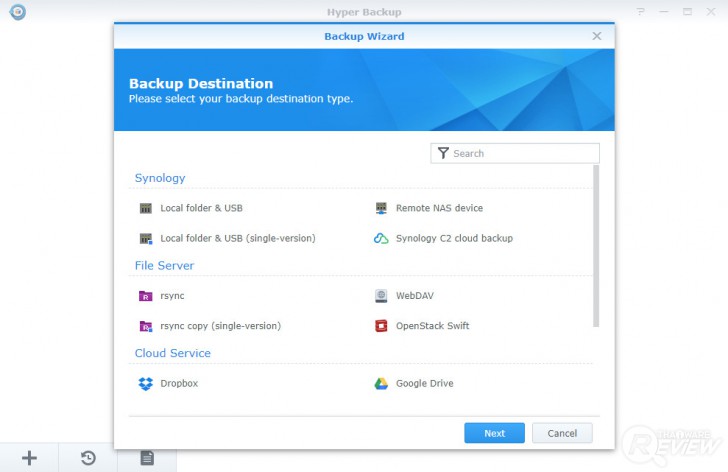
Task: Click the plus icon to create backup task
Action: tap(29, 458)
